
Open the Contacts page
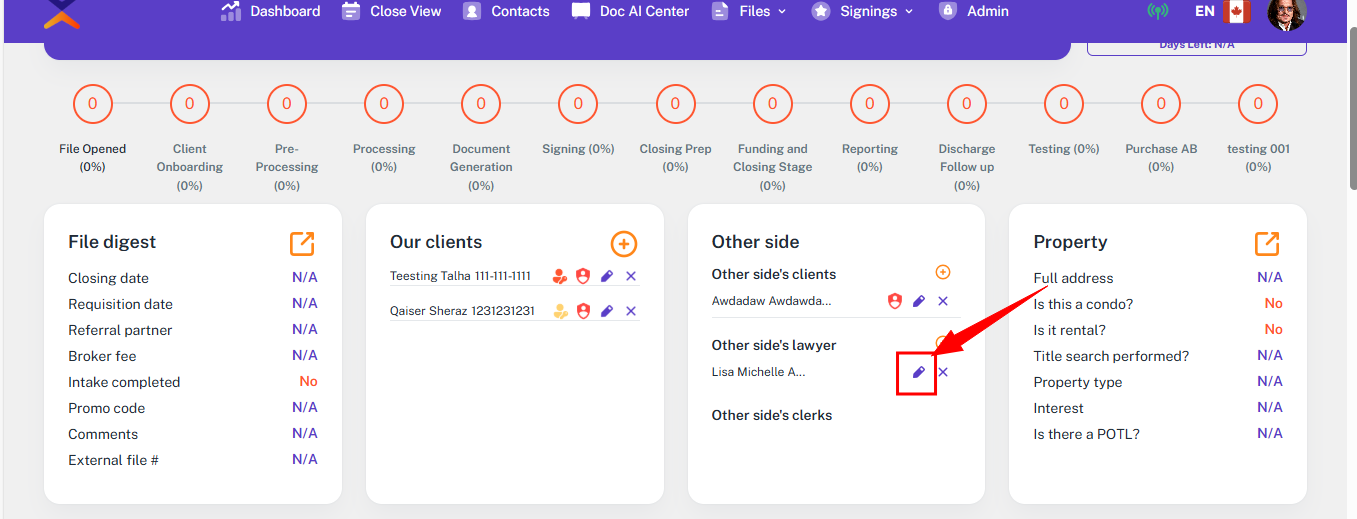507,11
